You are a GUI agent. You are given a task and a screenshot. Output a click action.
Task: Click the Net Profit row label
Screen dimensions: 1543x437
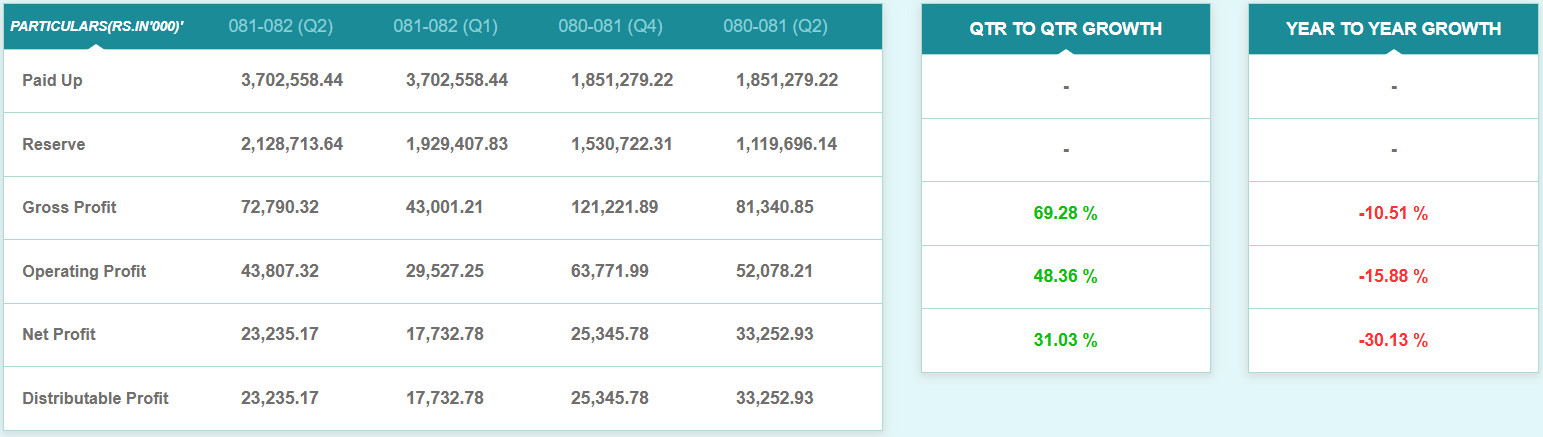click(x=59, y=334)
